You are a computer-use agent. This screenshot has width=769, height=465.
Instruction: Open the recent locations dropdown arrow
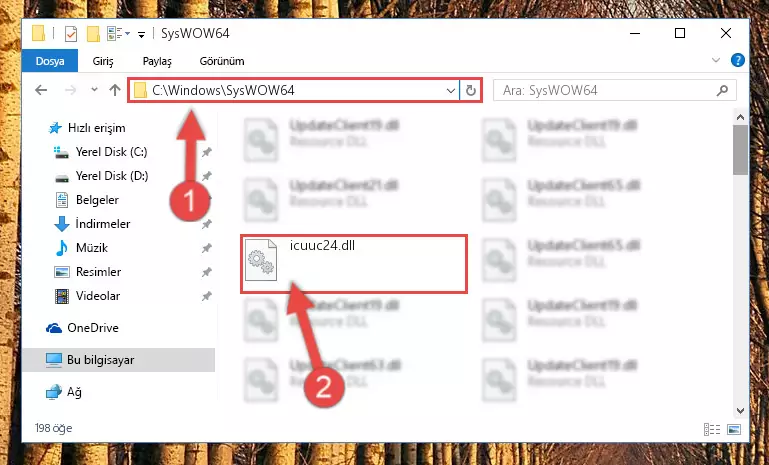[x=94, y=90]
